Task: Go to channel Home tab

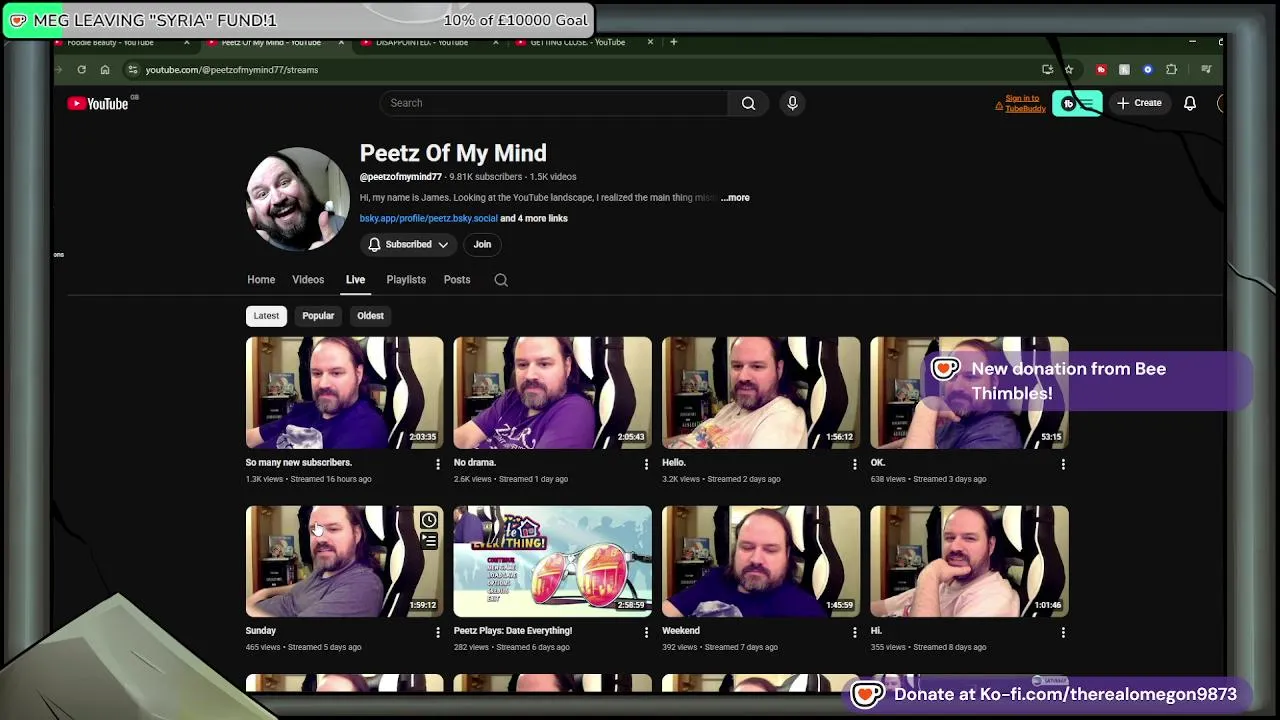Action: tap(261, 280)
